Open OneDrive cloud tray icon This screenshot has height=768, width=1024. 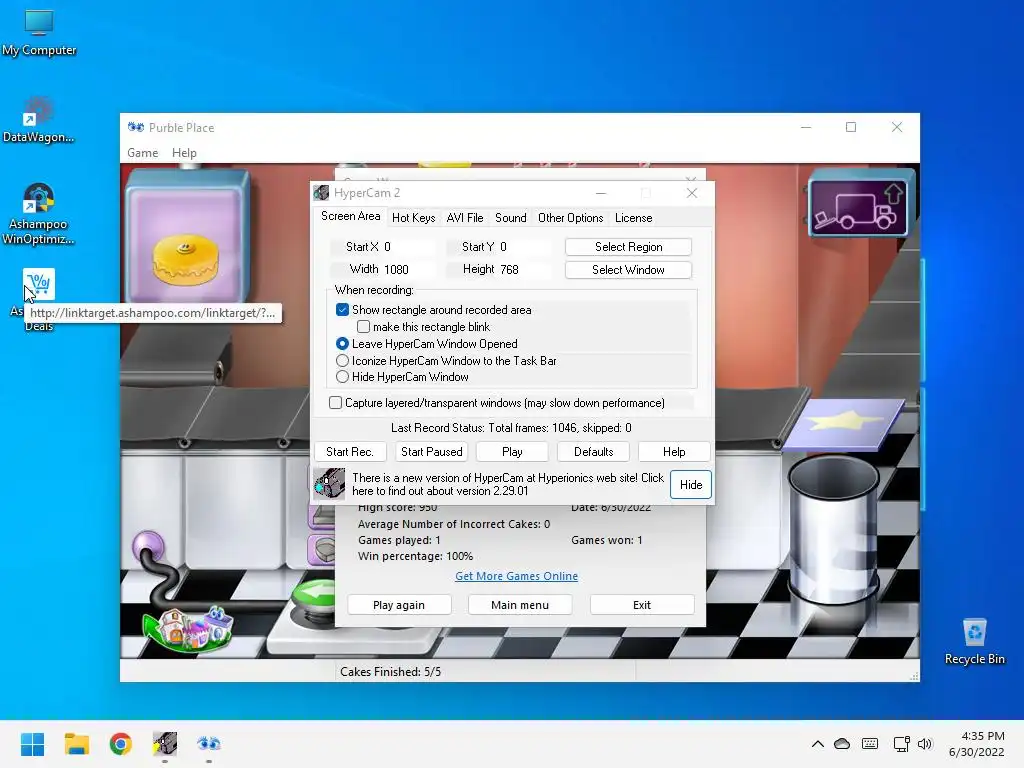click(x=842, y=744)
